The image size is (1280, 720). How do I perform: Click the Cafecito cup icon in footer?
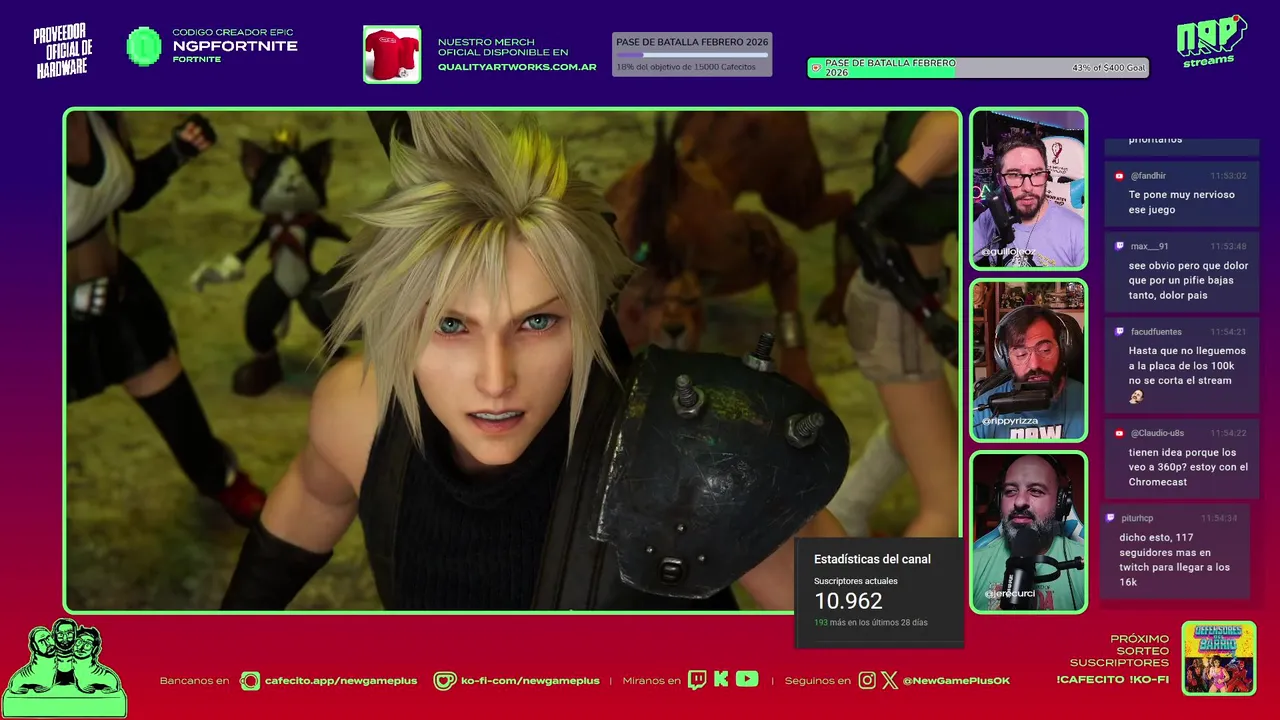click(x=250, y=681)
